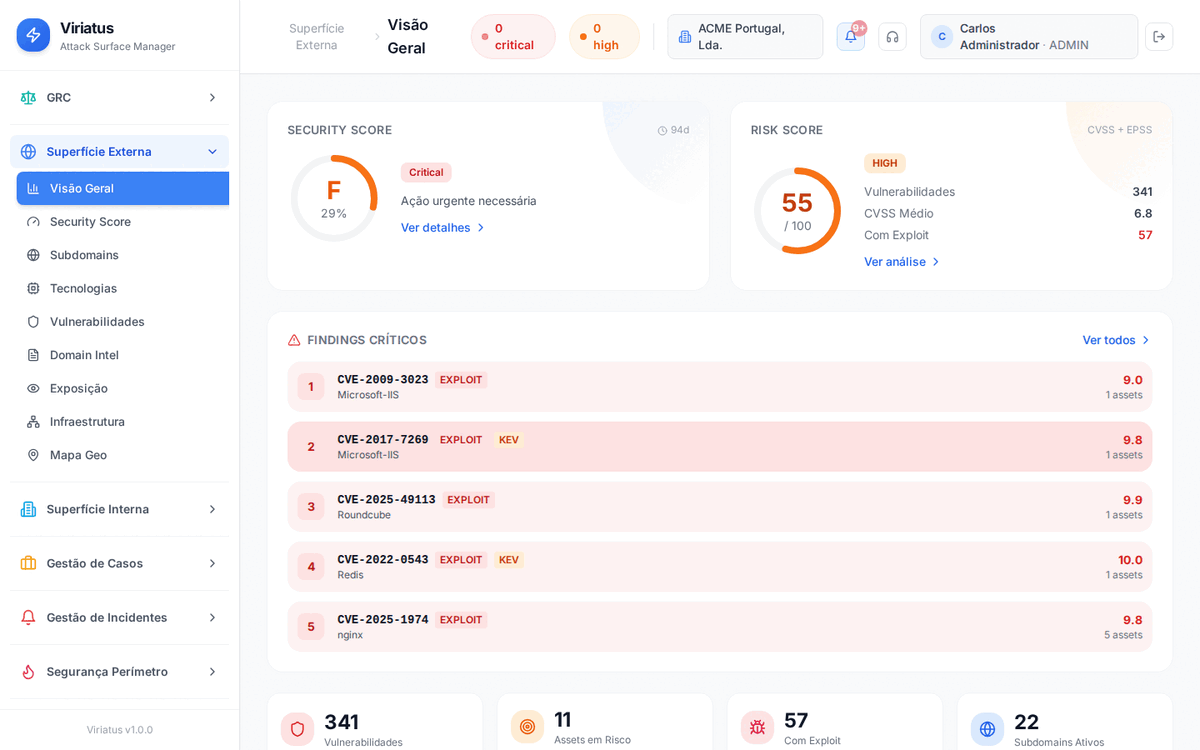Click the 0 critical status badge
Viewport: 1200px width, 750px height.
click(x=513, y=37)
